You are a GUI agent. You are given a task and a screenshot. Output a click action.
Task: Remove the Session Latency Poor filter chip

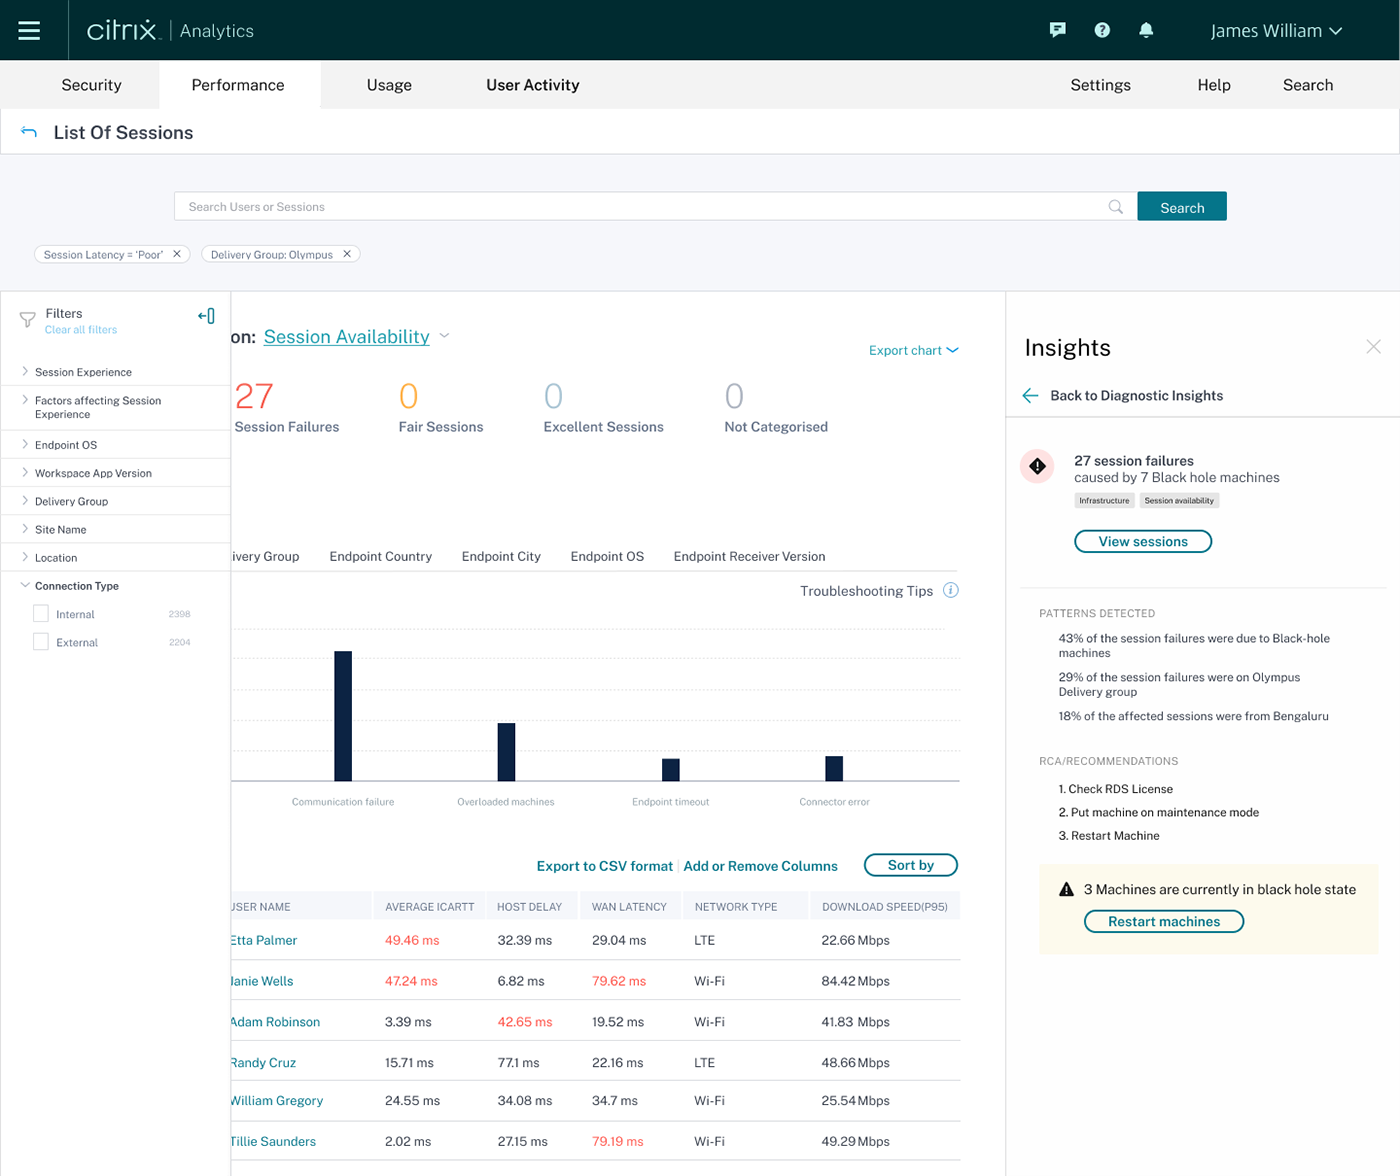(177, 254)
